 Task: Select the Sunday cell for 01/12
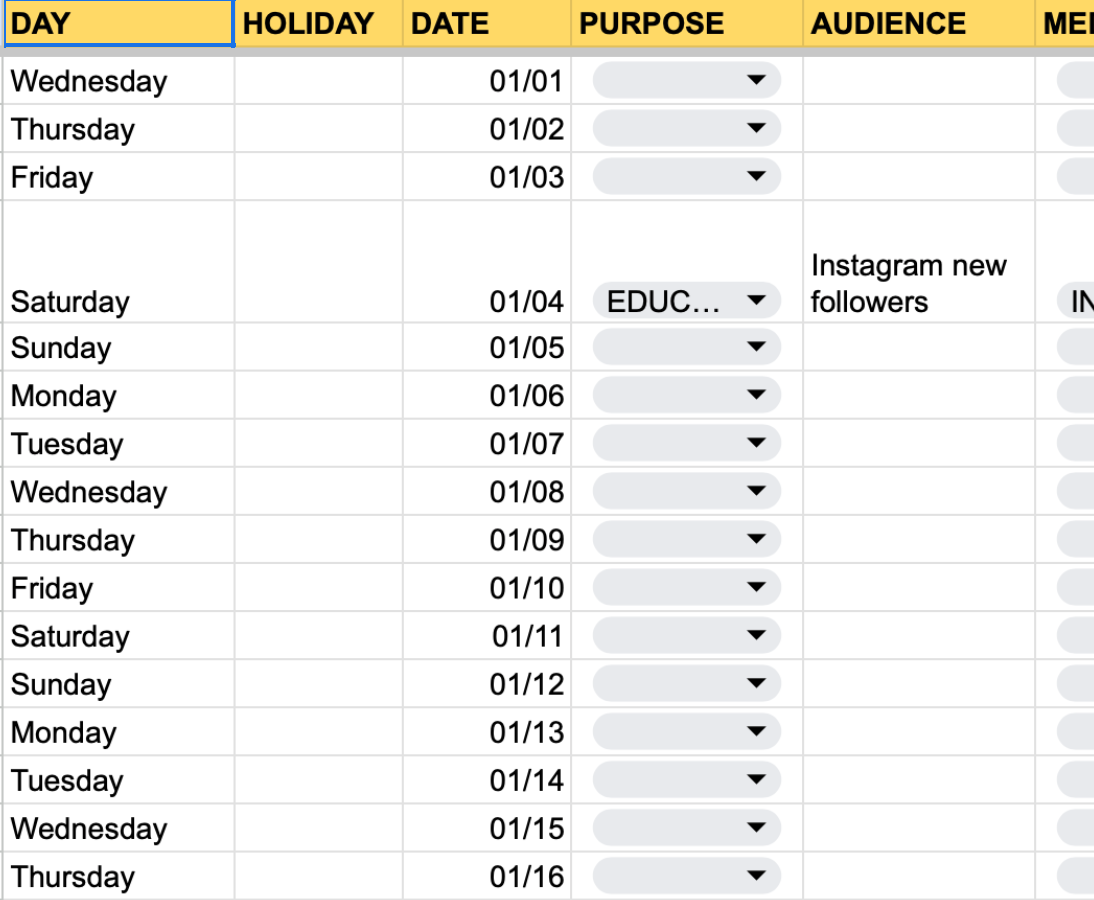pos(119,684)
